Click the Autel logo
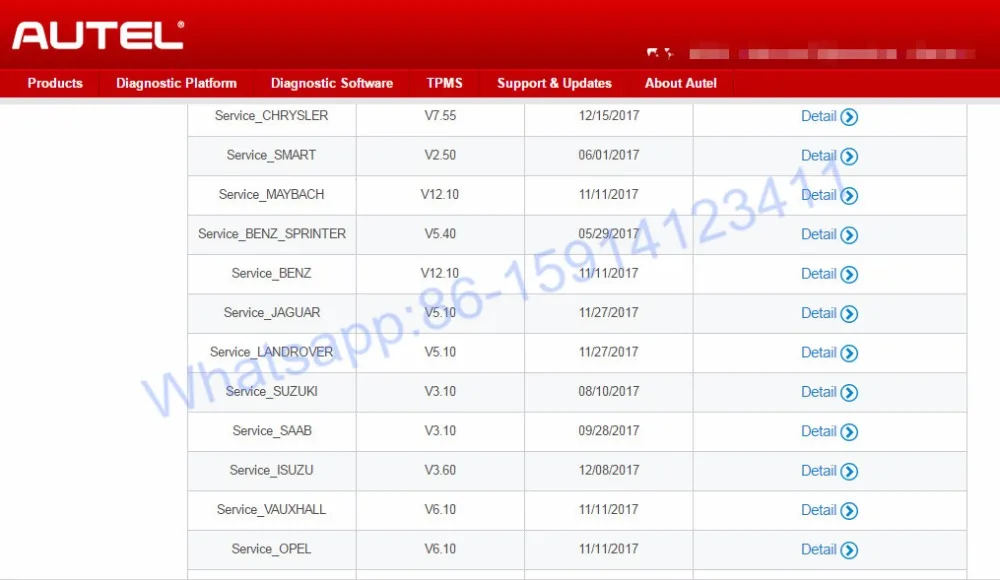This screenshot has width=1000, height=580. [x=98, y=35]
